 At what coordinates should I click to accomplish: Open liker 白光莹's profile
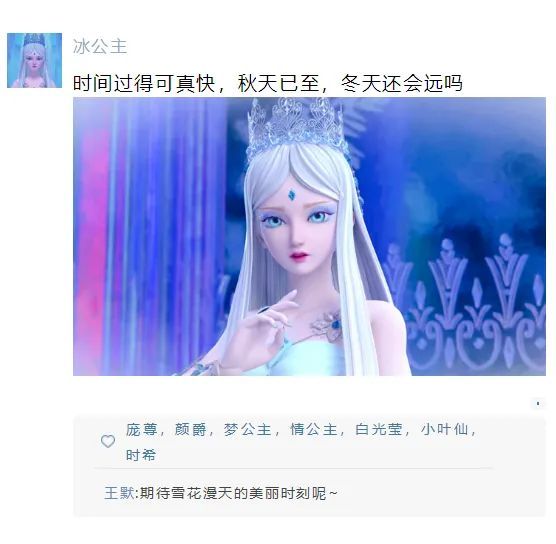(379, 429)
